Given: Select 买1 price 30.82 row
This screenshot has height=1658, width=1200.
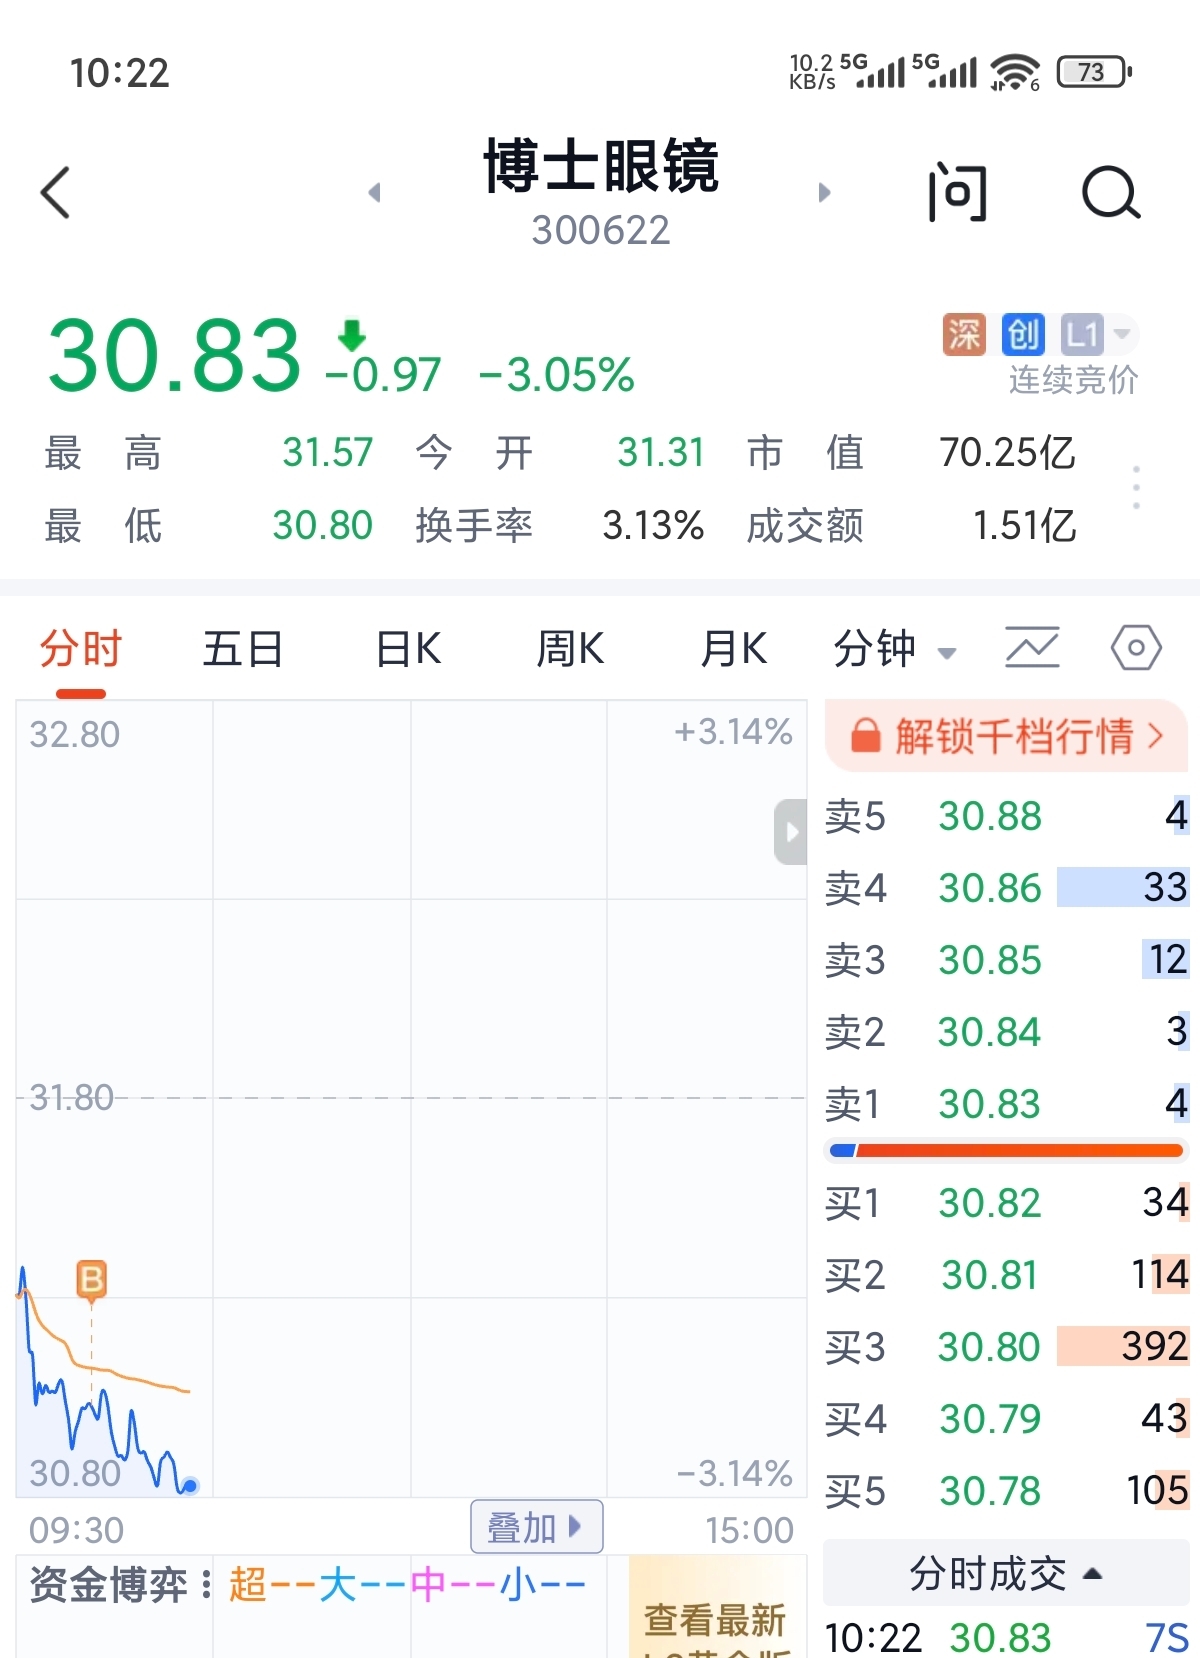Looking at the screenshot, I should point(1006,1203).
